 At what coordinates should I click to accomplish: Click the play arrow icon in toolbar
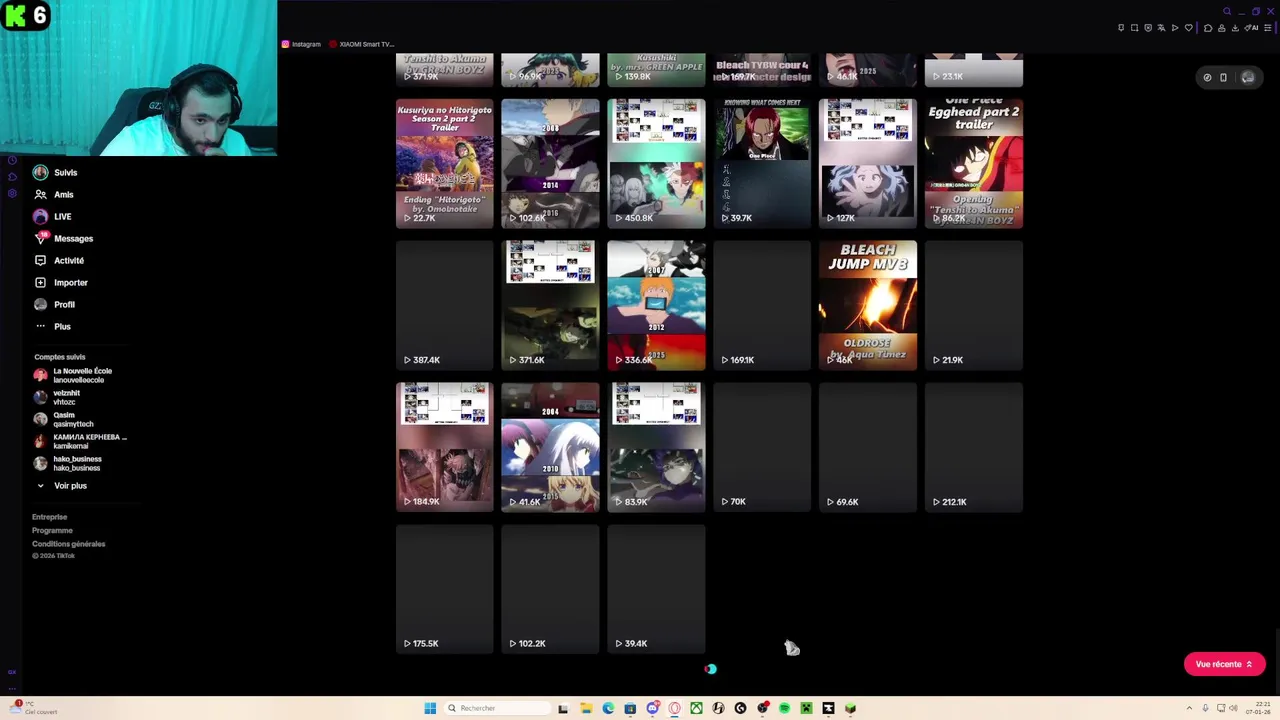pos(1175,28)
